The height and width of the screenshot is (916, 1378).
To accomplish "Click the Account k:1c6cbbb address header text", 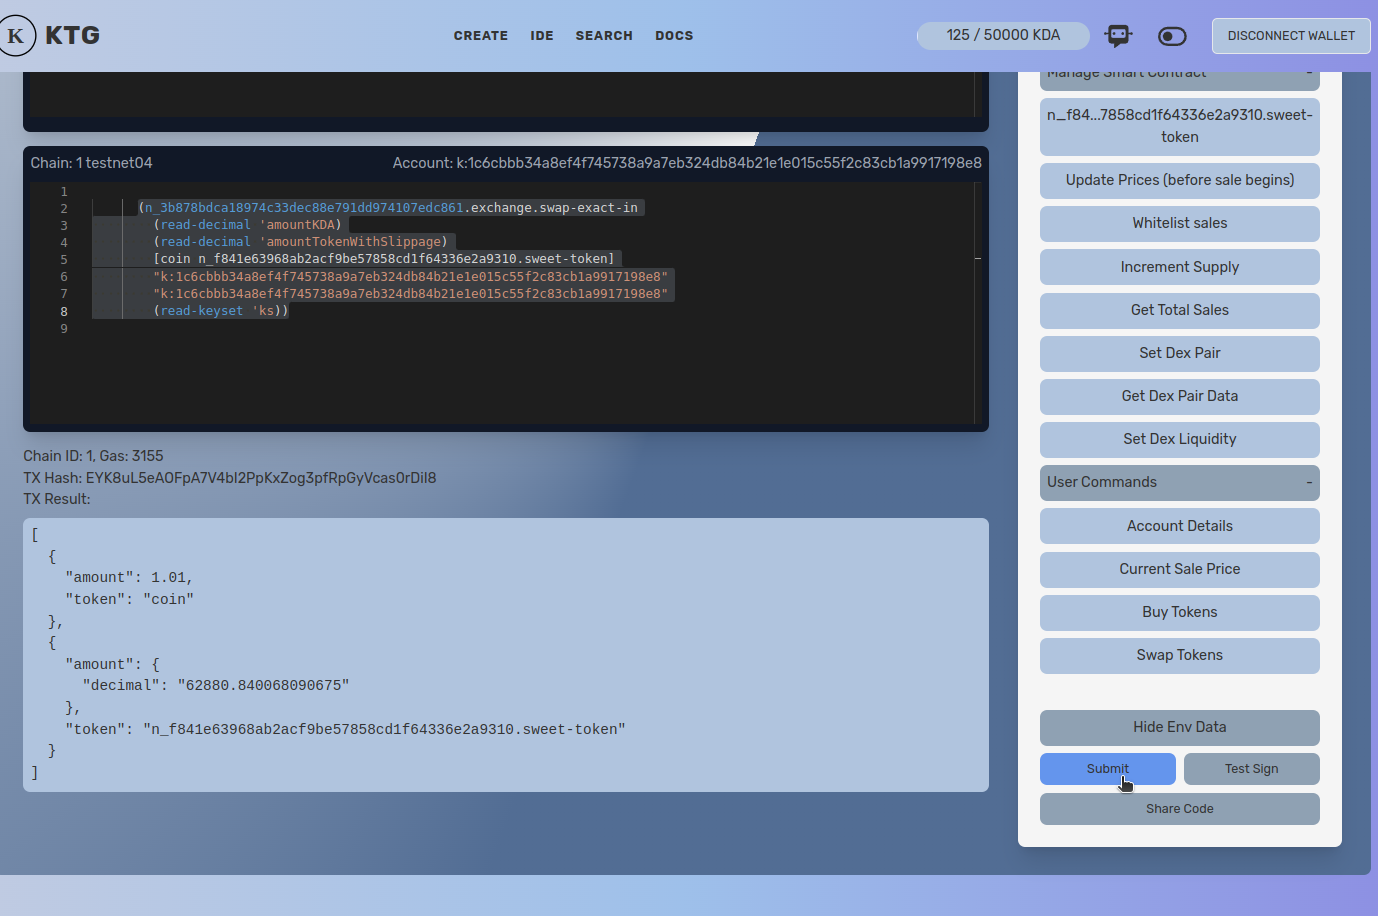I will point(687,163).
